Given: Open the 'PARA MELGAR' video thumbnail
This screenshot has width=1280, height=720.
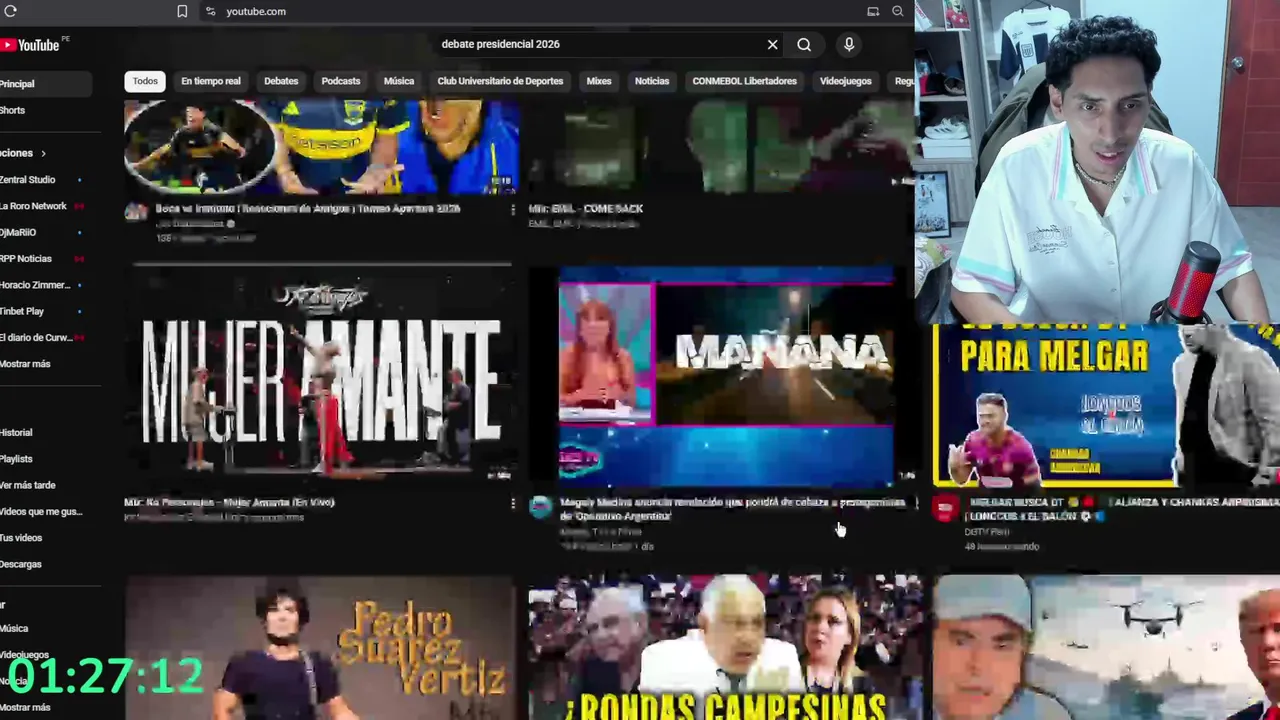Looking at the screenshot, I should pos(1106,404).
